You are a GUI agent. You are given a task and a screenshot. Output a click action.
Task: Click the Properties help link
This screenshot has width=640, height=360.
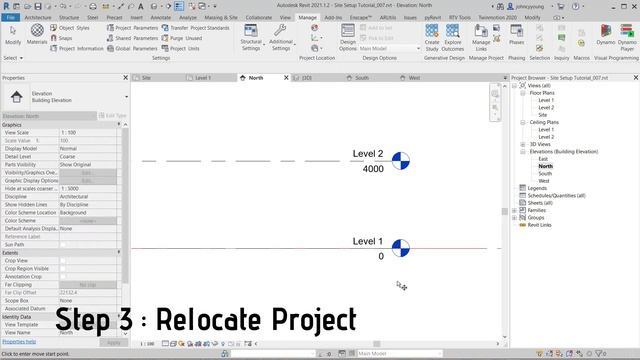[19, 342]
